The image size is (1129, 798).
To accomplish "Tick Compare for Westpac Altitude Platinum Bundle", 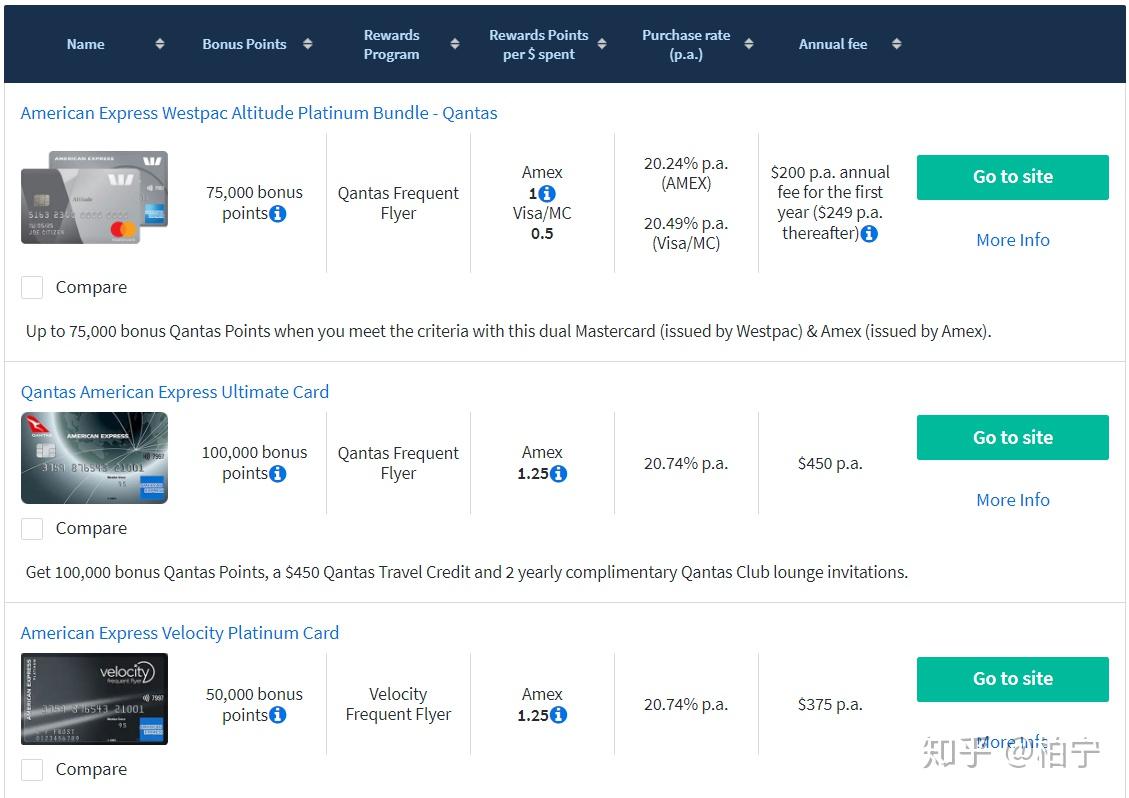I will coord(32,287).
